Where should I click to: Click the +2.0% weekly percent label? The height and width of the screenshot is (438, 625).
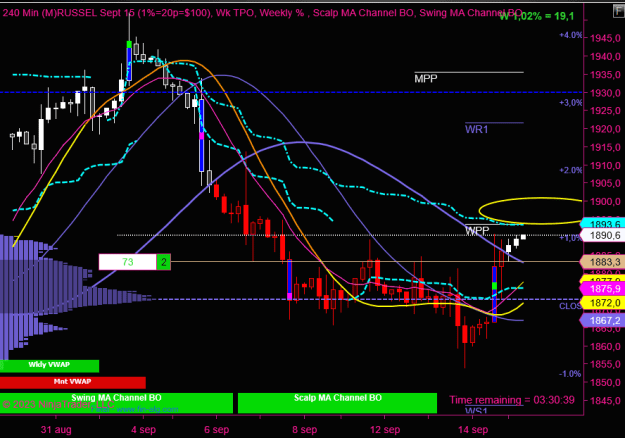pyautogui.click(x=570, y=170)
